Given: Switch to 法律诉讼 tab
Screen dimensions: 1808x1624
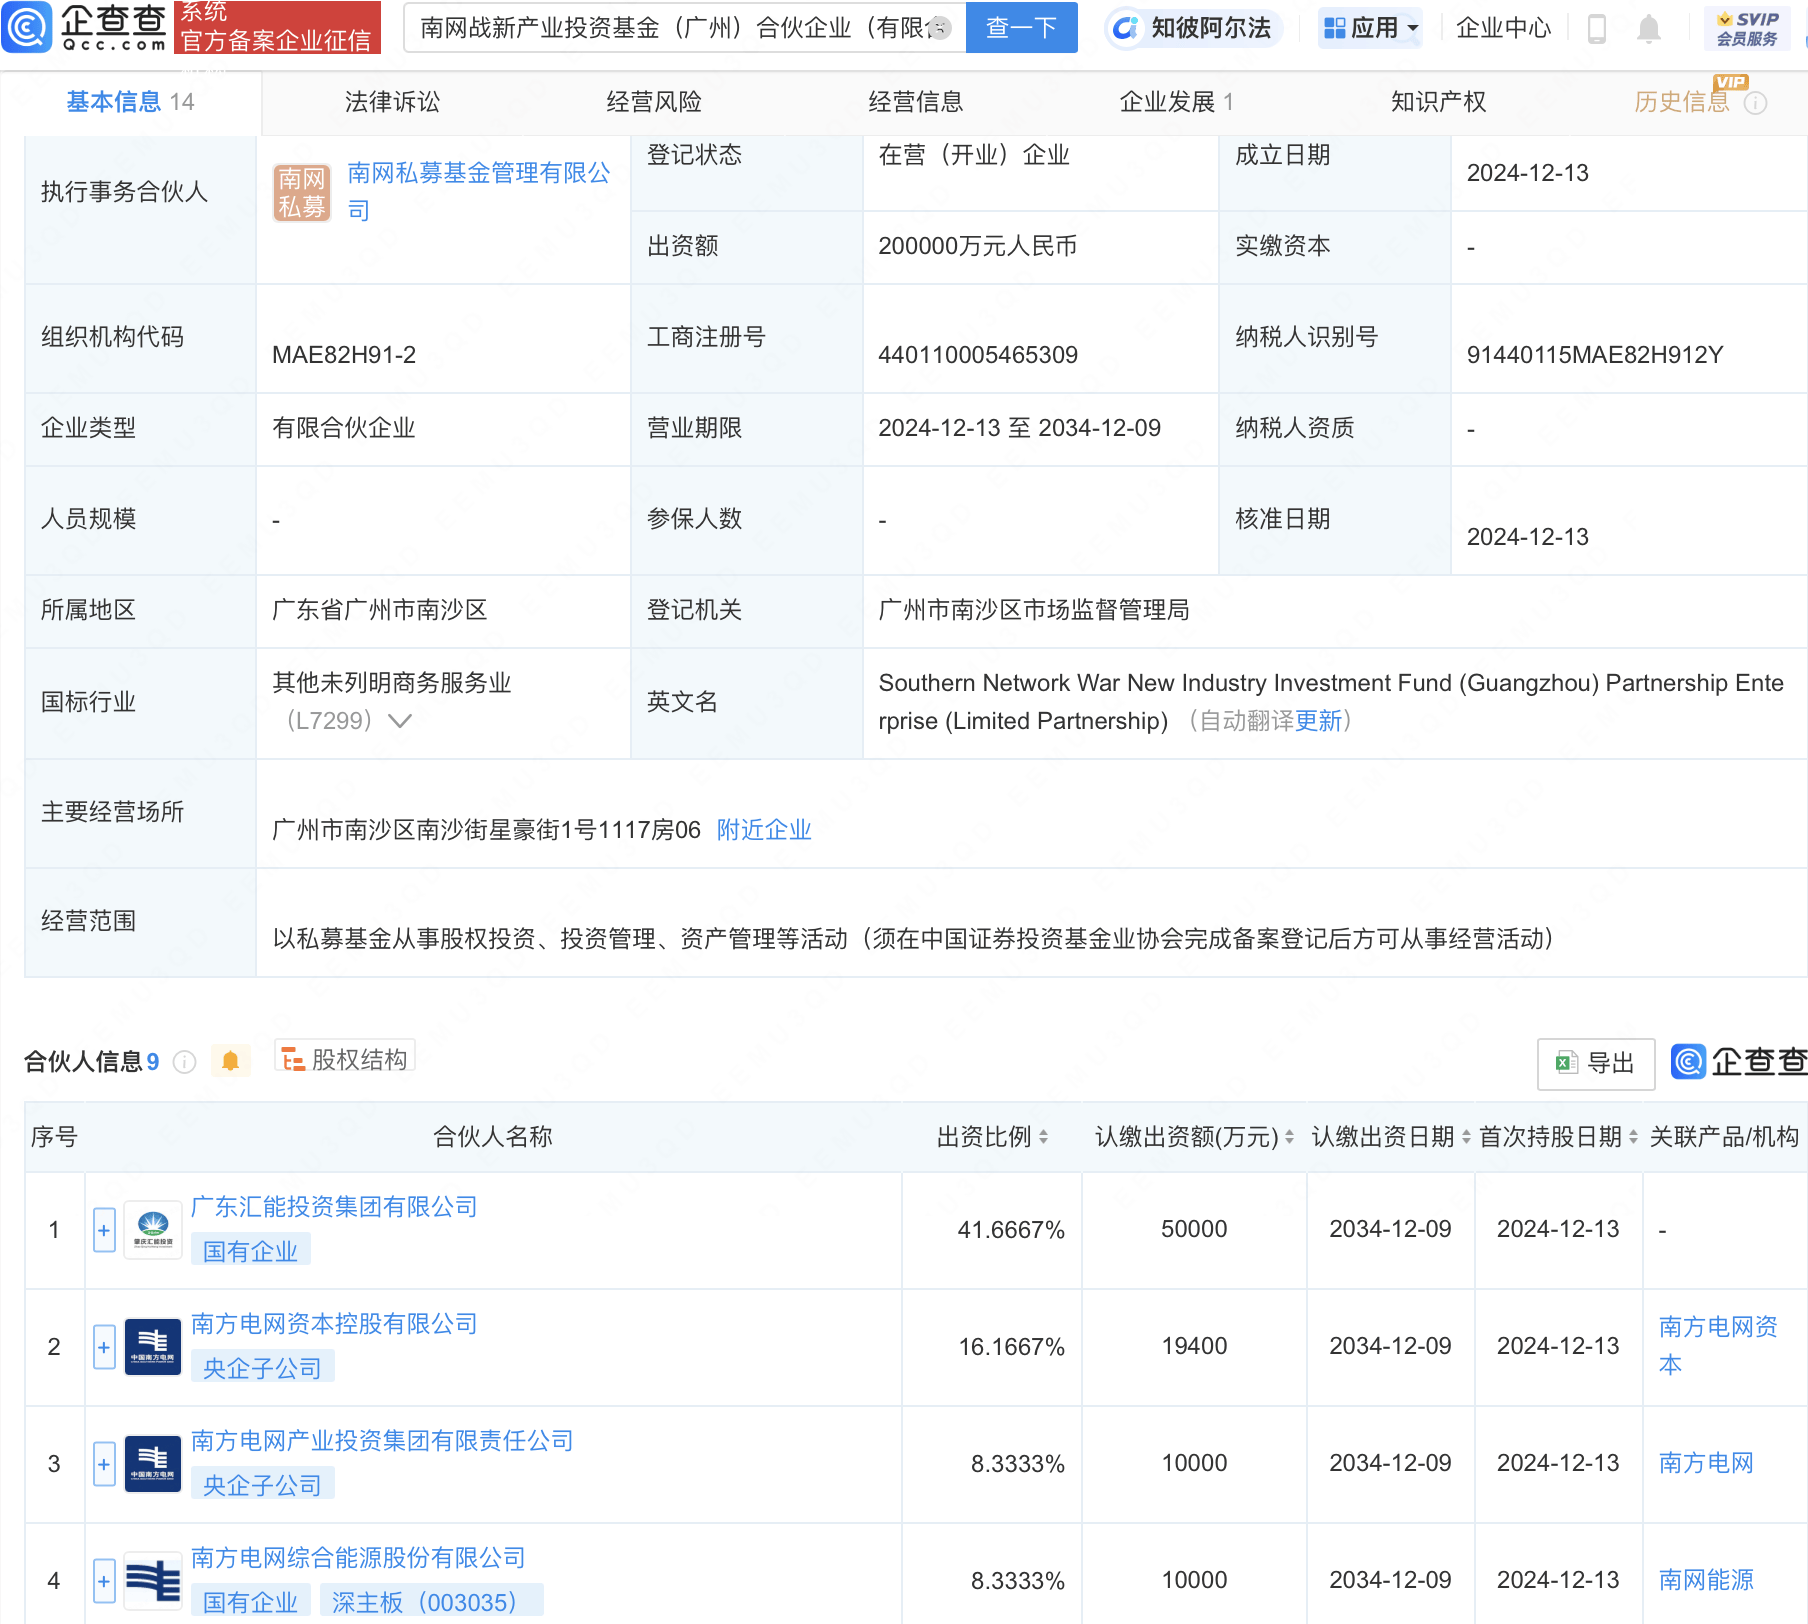Looking at the screenshot, I should pos(392,102).
